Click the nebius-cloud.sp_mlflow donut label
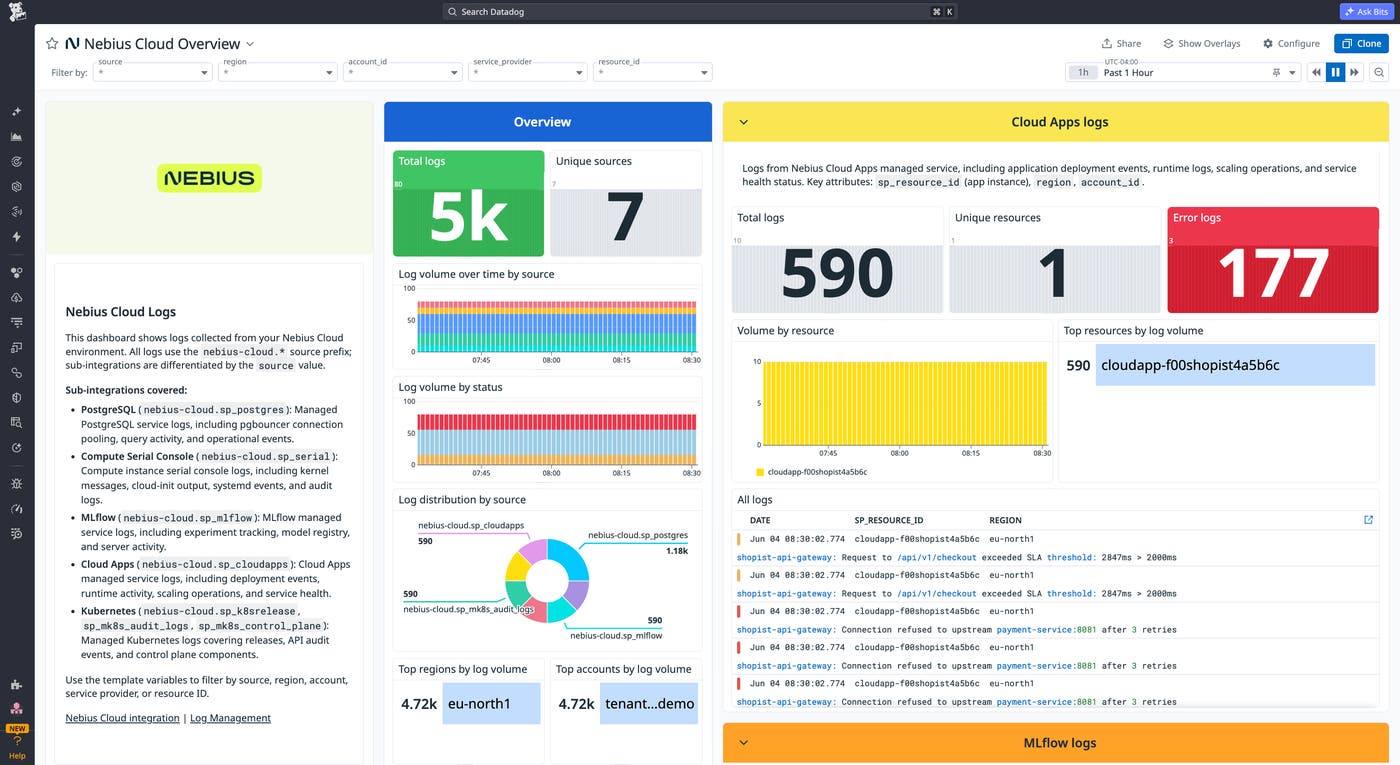1400x765 pixels. pos(616,635)
